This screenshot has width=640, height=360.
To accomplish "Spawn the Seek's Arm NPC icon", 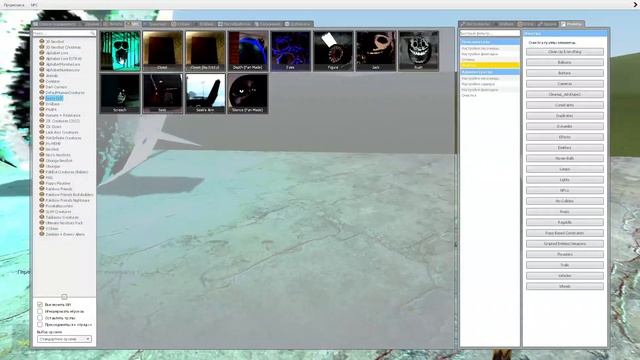I will [205, 93].
